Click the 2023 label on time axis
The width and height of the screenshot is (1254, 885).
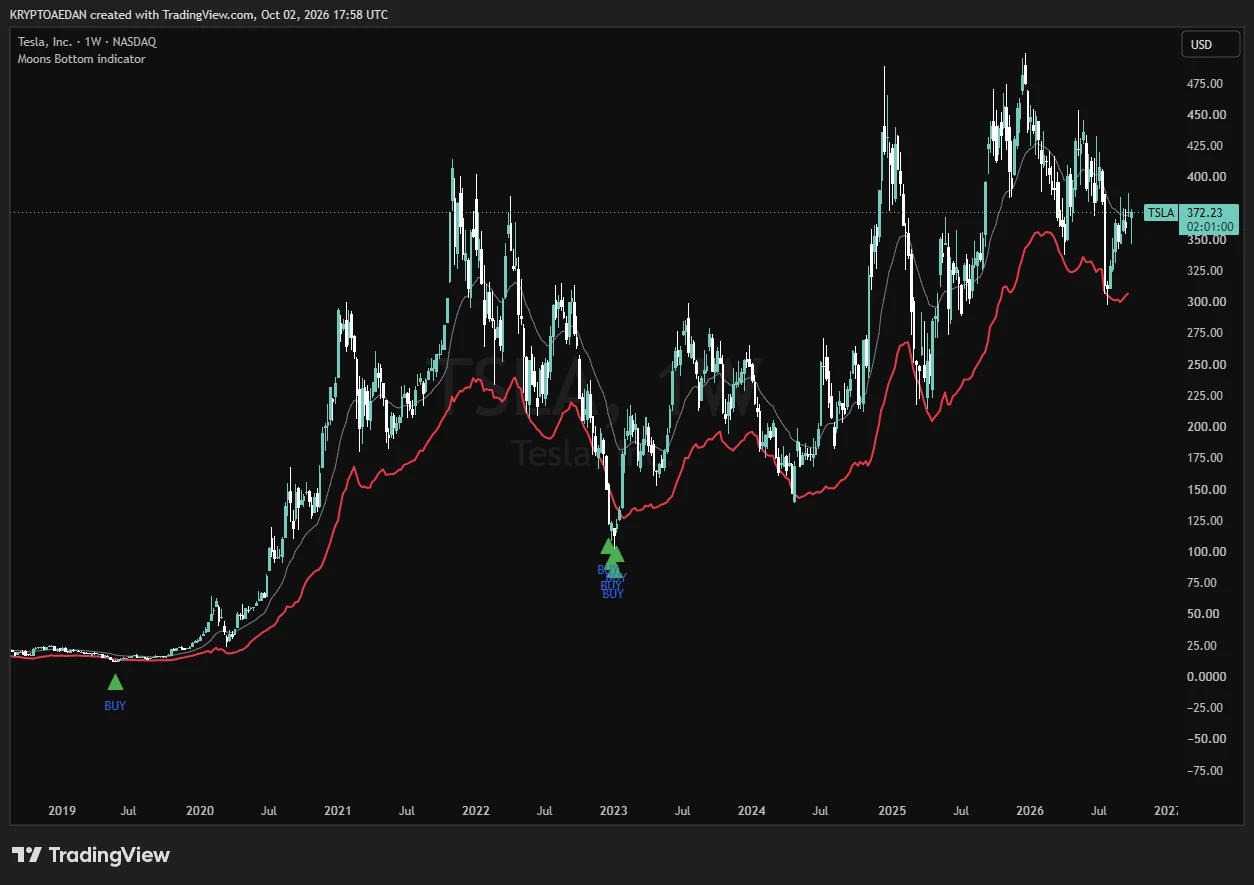(613, 811)
